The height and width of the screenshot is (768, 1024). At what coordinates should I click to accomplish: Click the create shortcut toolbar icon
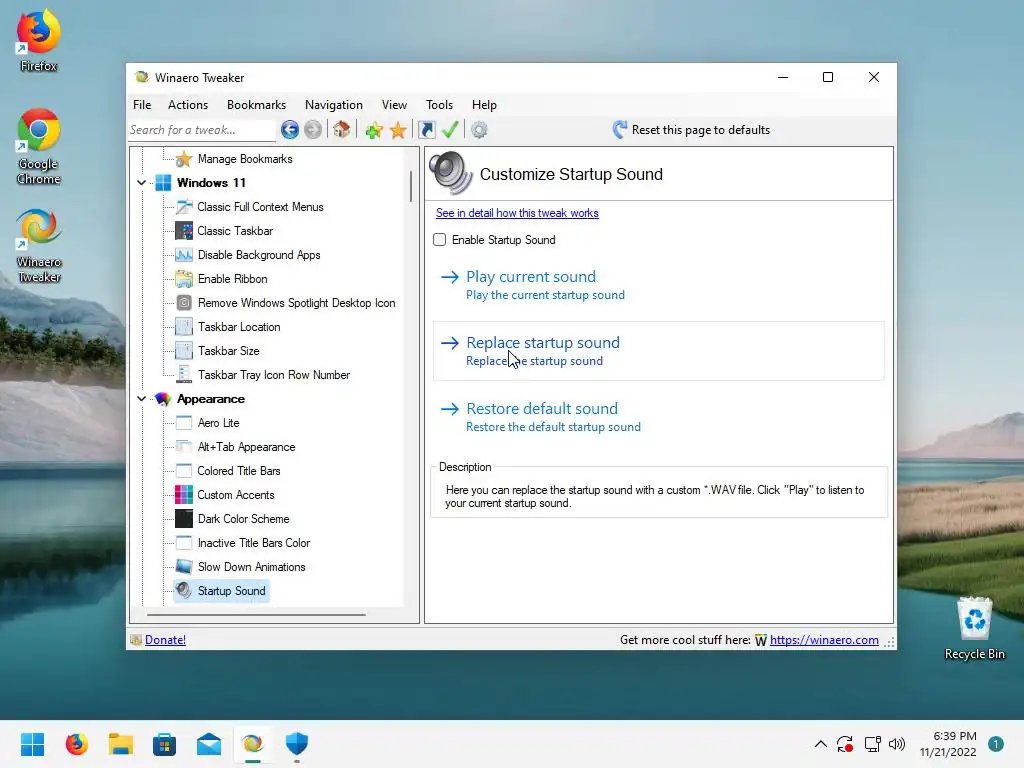426,130
